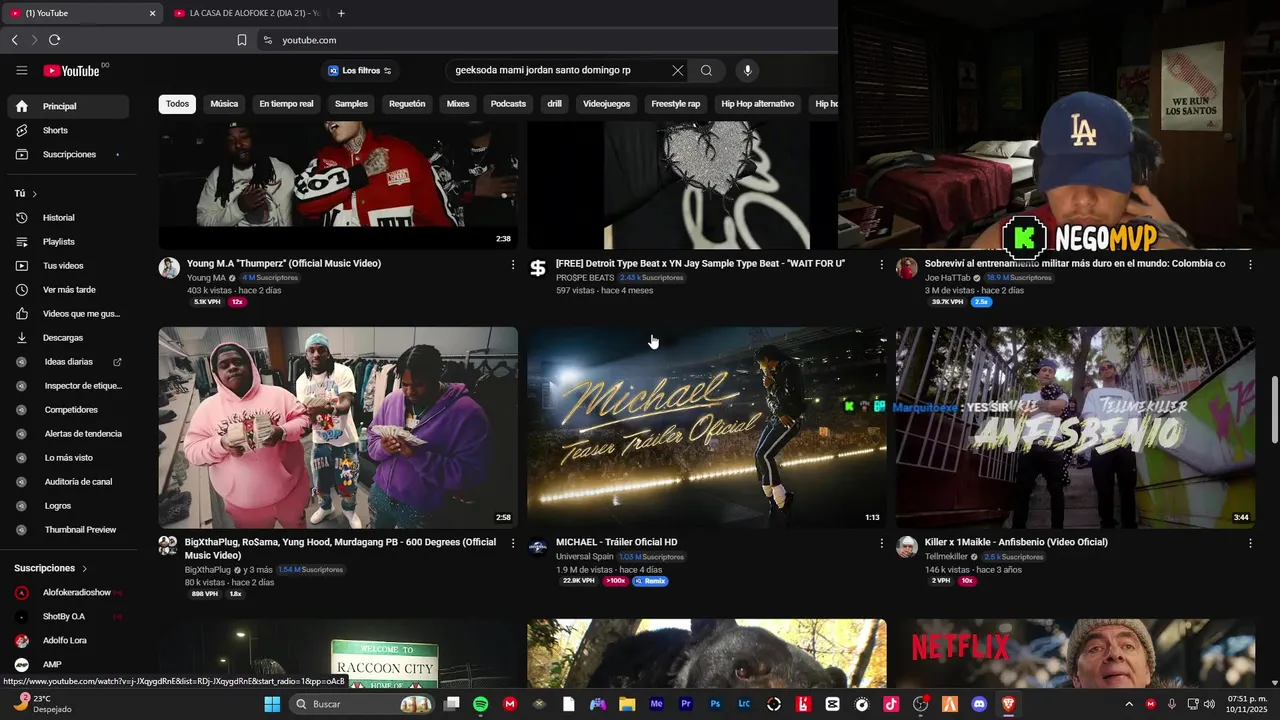
Task: Open Joe HaTTab channel link
Action: [x=947, y=277]
